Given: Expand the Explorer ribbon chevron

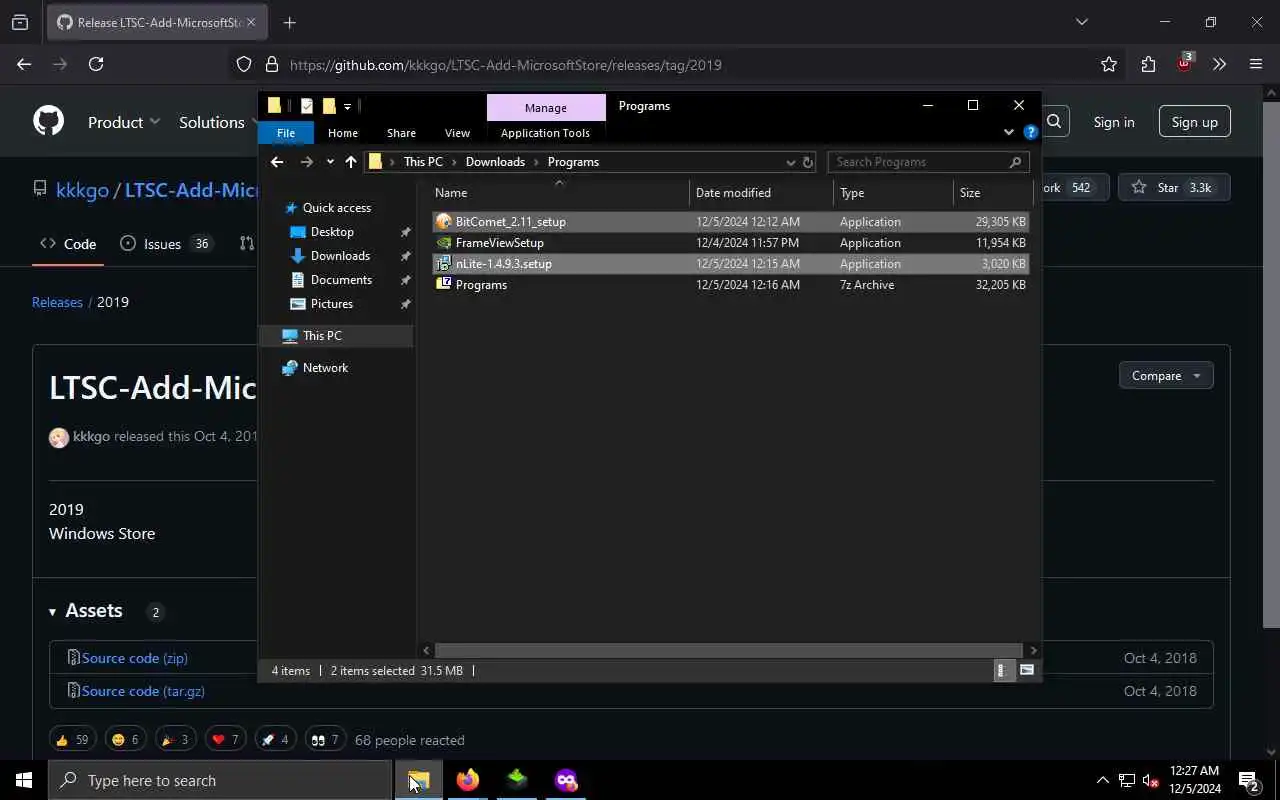Looking at the screenshot, I should coord(1008,132).
